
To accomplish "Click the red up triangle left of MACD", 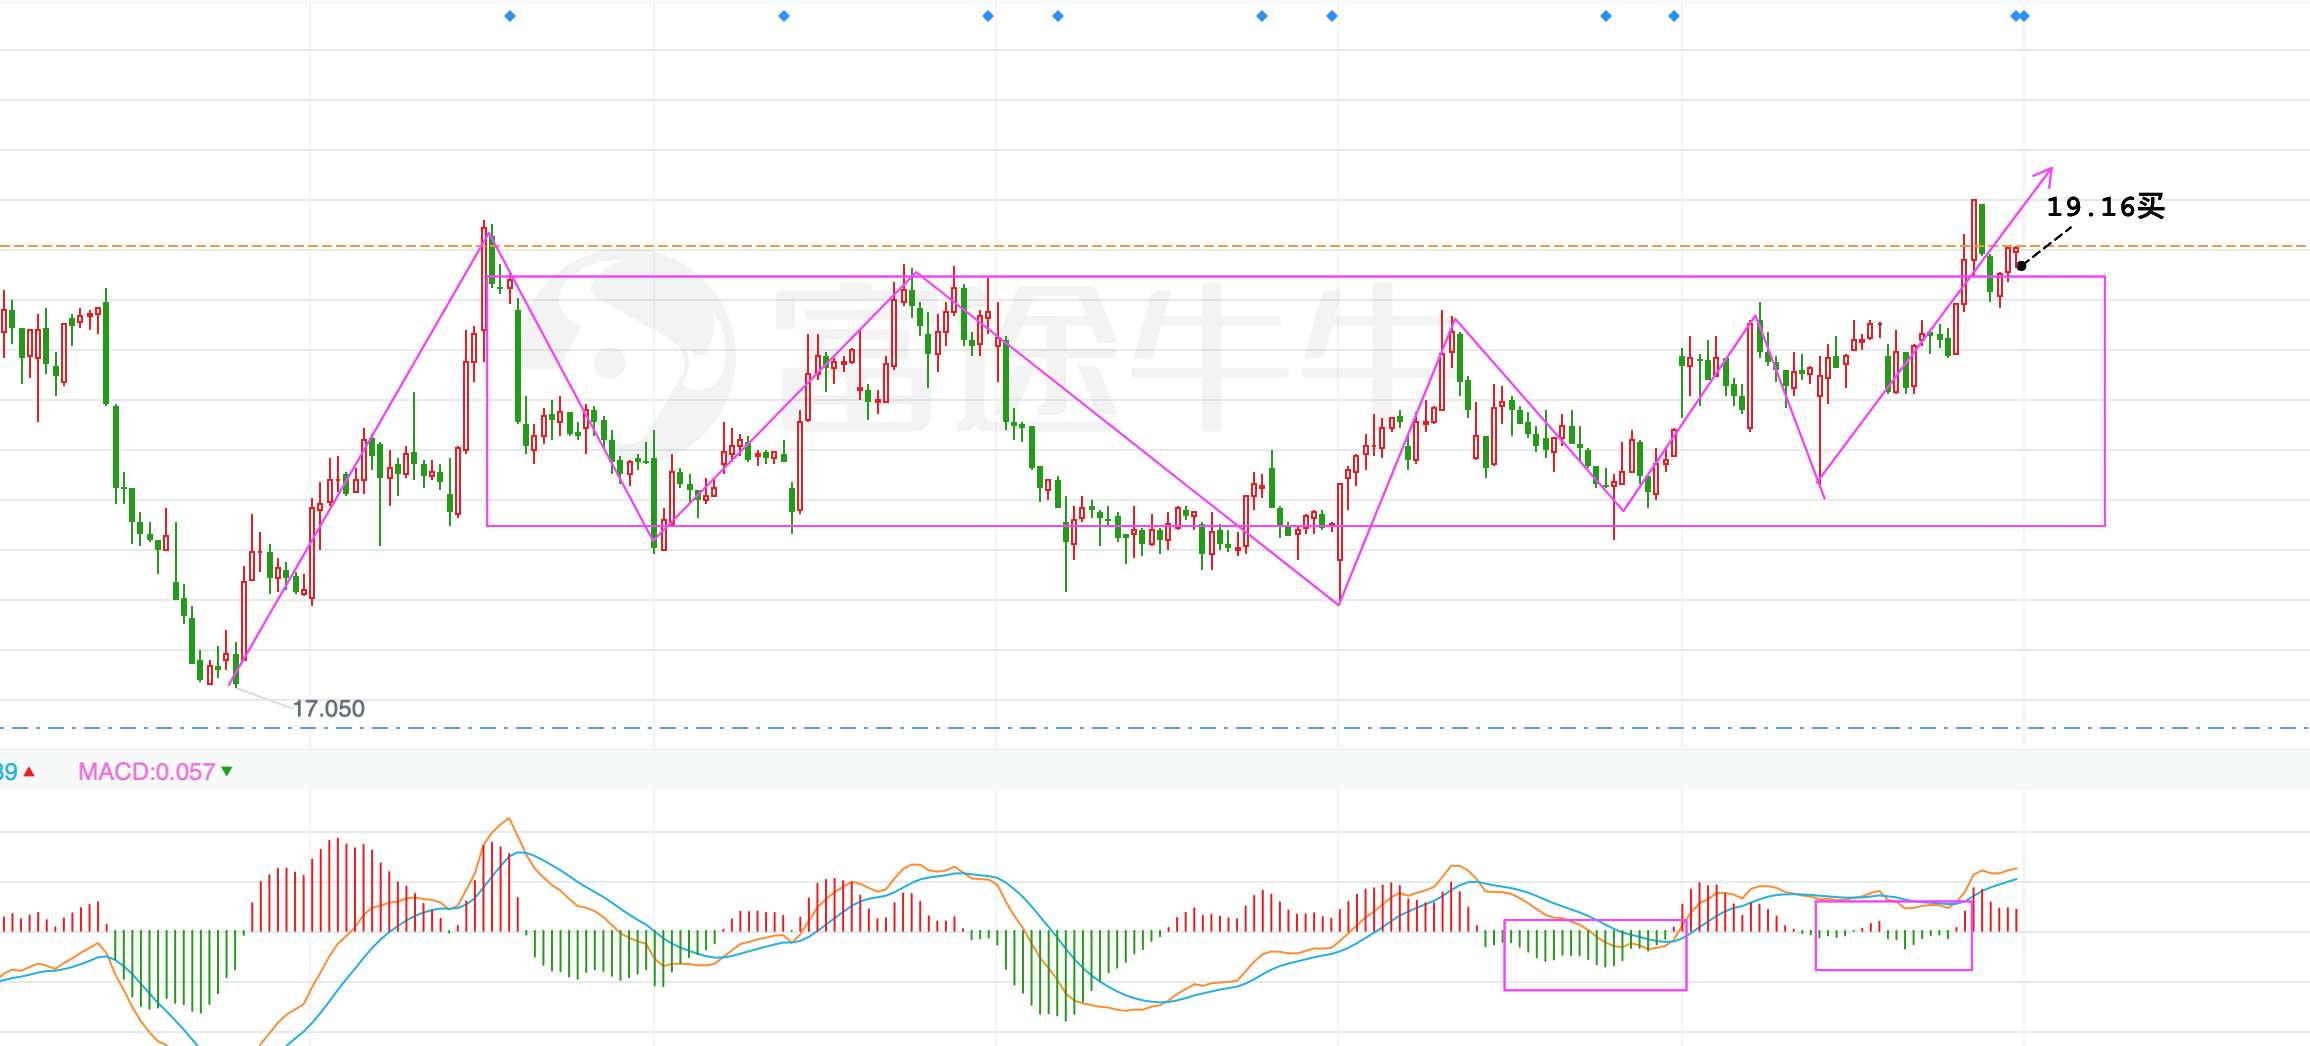I will [x=29, y=772].
